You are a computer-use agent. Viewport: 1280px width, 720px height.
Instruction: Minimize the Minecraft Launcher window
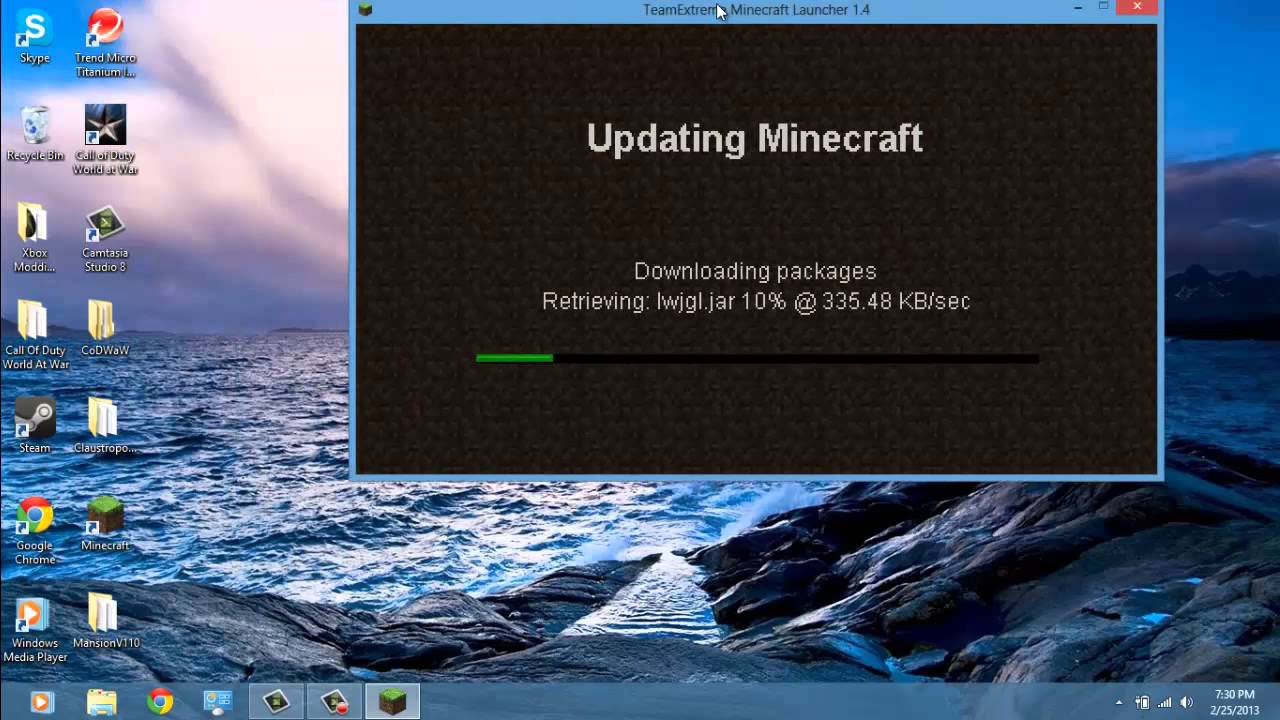click(1078, 8)
